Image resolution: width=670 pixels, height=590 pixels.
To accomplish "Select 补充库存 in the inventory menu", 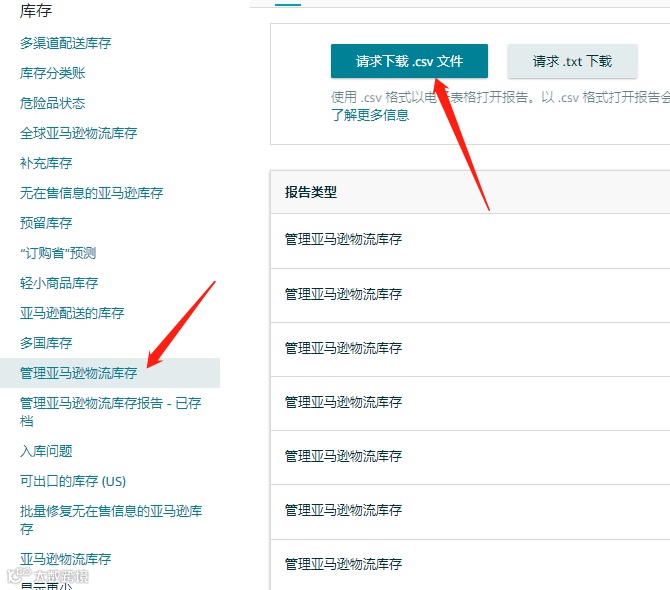I will click(x=46, y=163).
